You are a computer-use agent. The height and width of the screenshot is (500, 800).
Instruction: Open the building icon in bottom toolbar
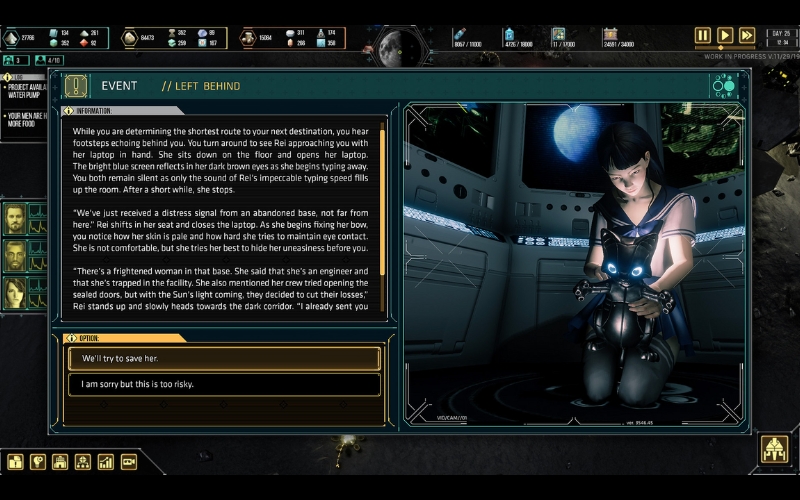point(60,462)
